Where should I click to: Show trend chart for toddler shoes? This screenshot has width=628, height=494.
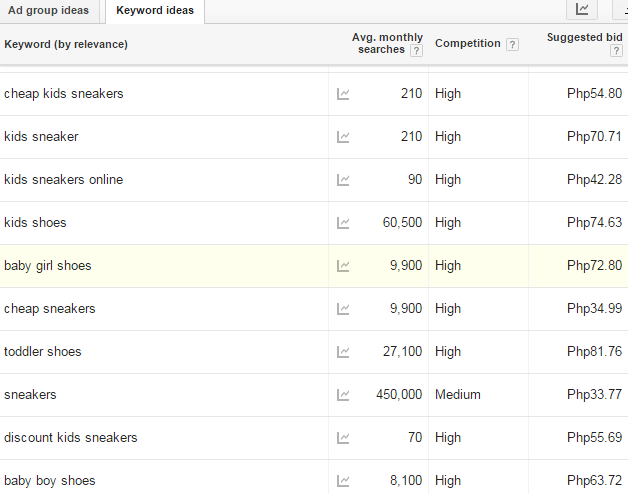pos(343,352)
